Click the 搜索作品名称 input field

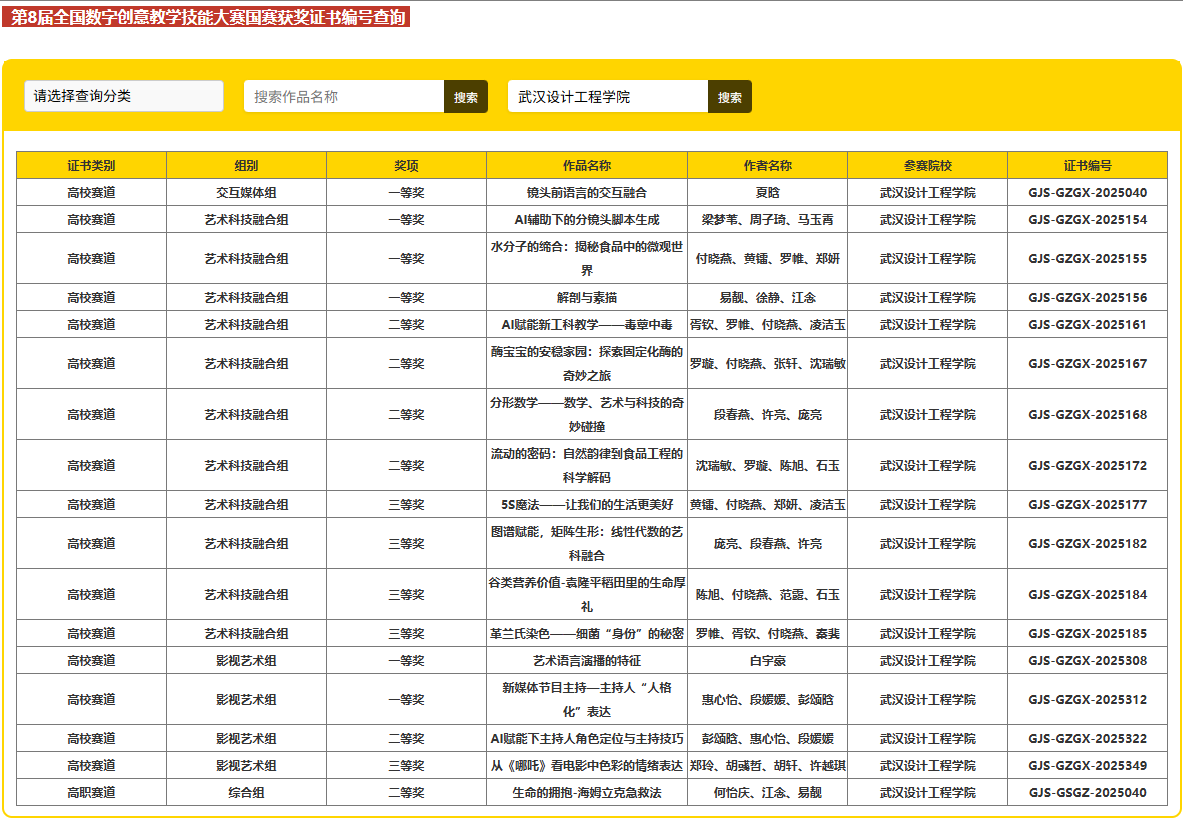tap(344, 97)
